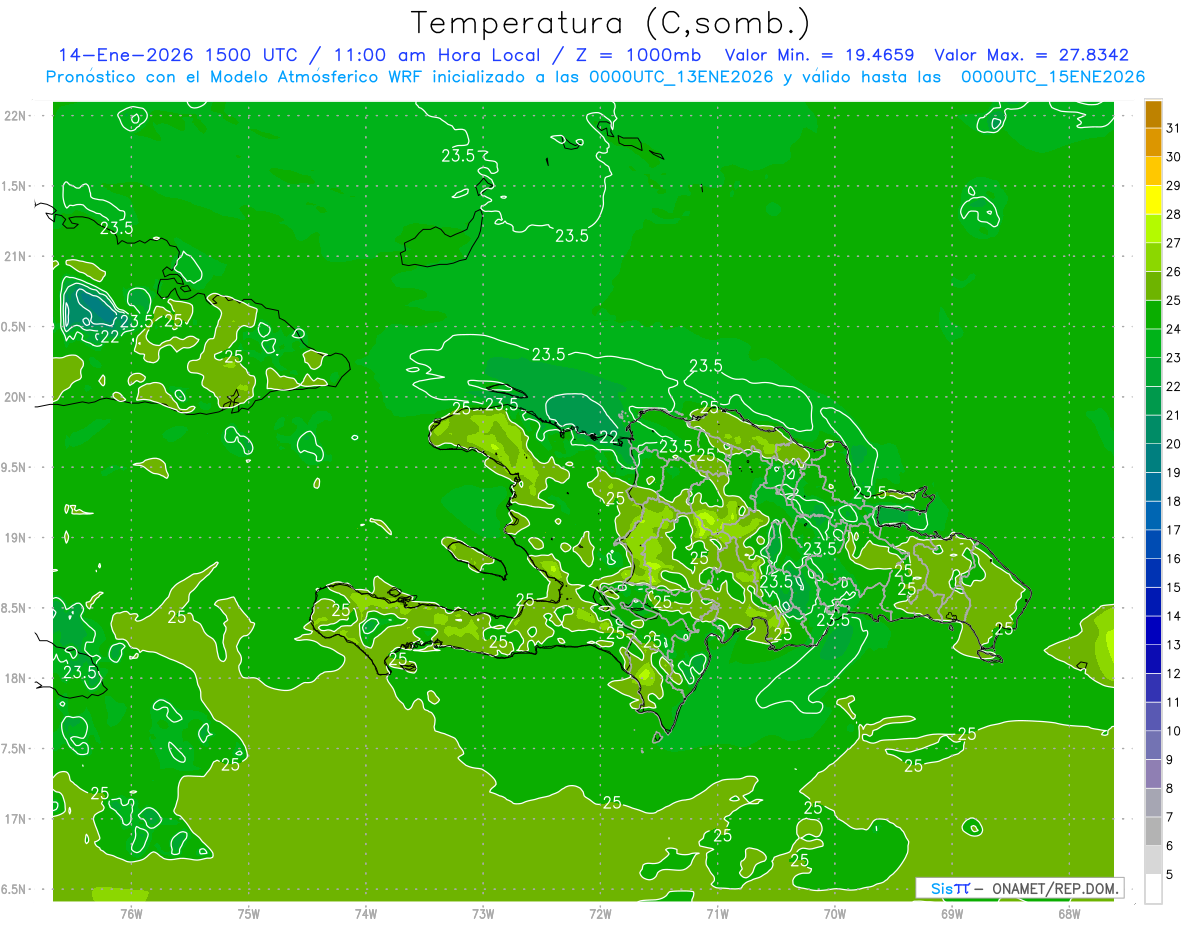The height and width of the screenshot is (927, 1200).
Task: Click the 73W longitude axis label
Action: (x=483, y=913)
